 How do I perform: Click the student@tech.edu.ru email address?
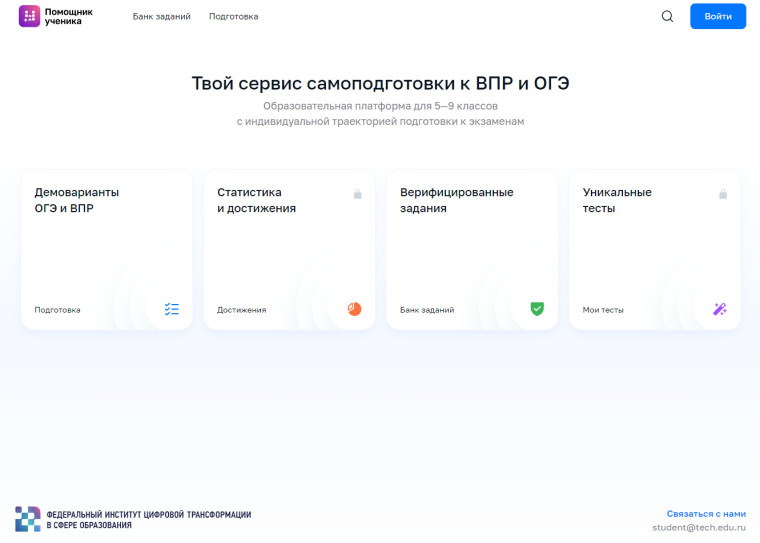[x=699, y=527]
